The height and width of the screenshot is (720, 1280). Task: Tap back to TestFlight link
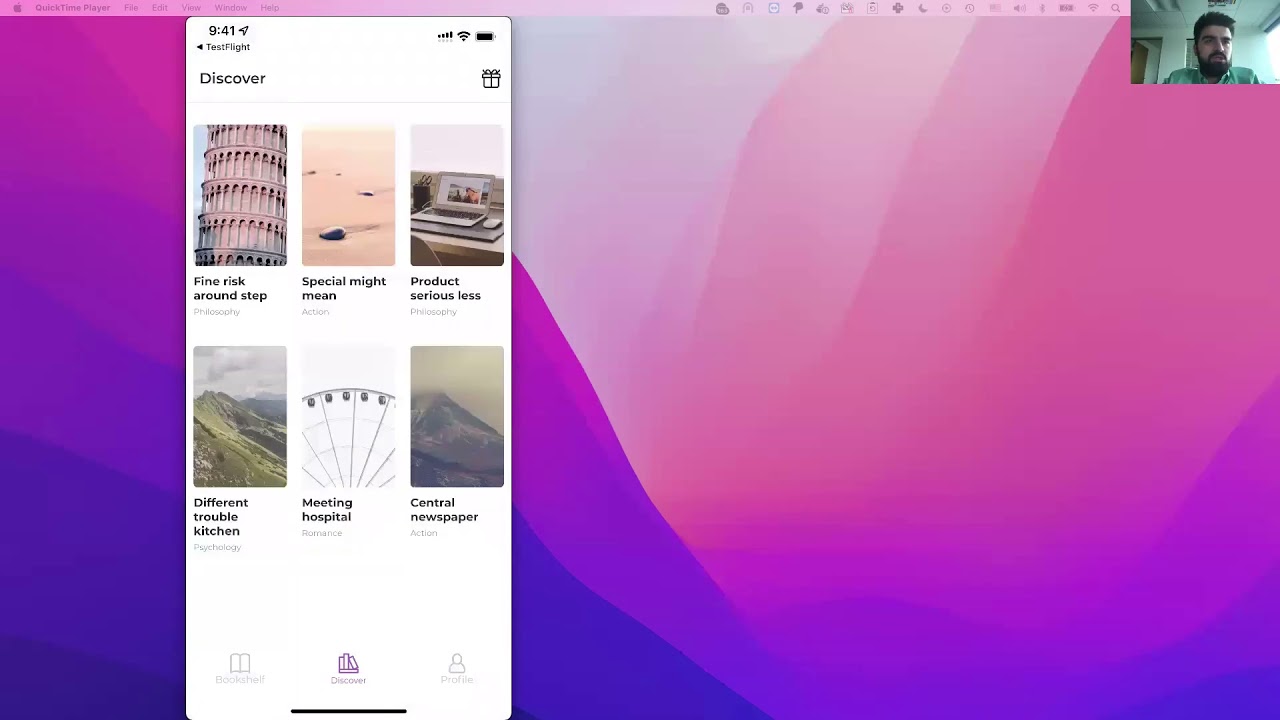(x=224, y=47)
